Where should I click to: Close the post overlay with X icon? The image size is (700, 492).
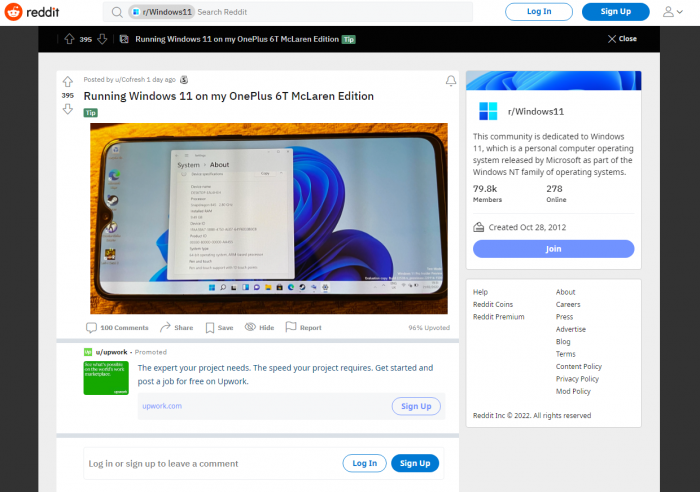(612, 39)
